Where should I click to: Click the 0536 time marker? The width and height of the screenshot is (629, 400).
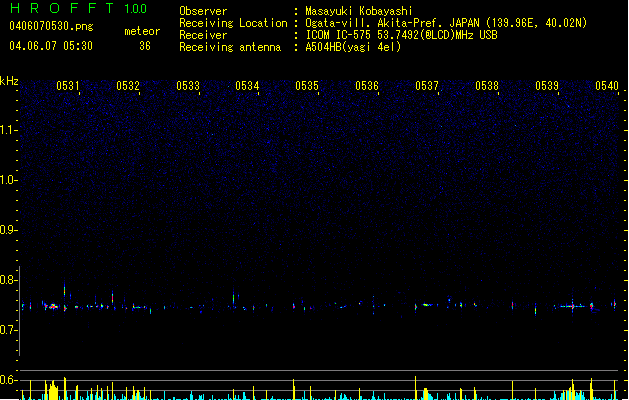[367, 86]
